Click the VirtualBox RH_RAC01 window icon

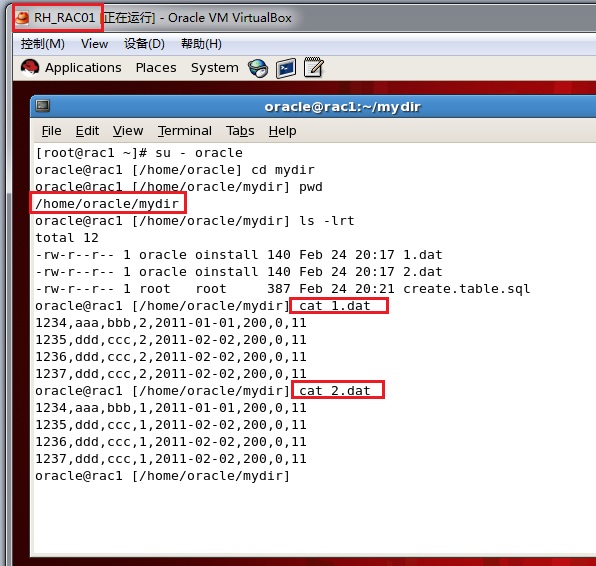tap(22, 17)
